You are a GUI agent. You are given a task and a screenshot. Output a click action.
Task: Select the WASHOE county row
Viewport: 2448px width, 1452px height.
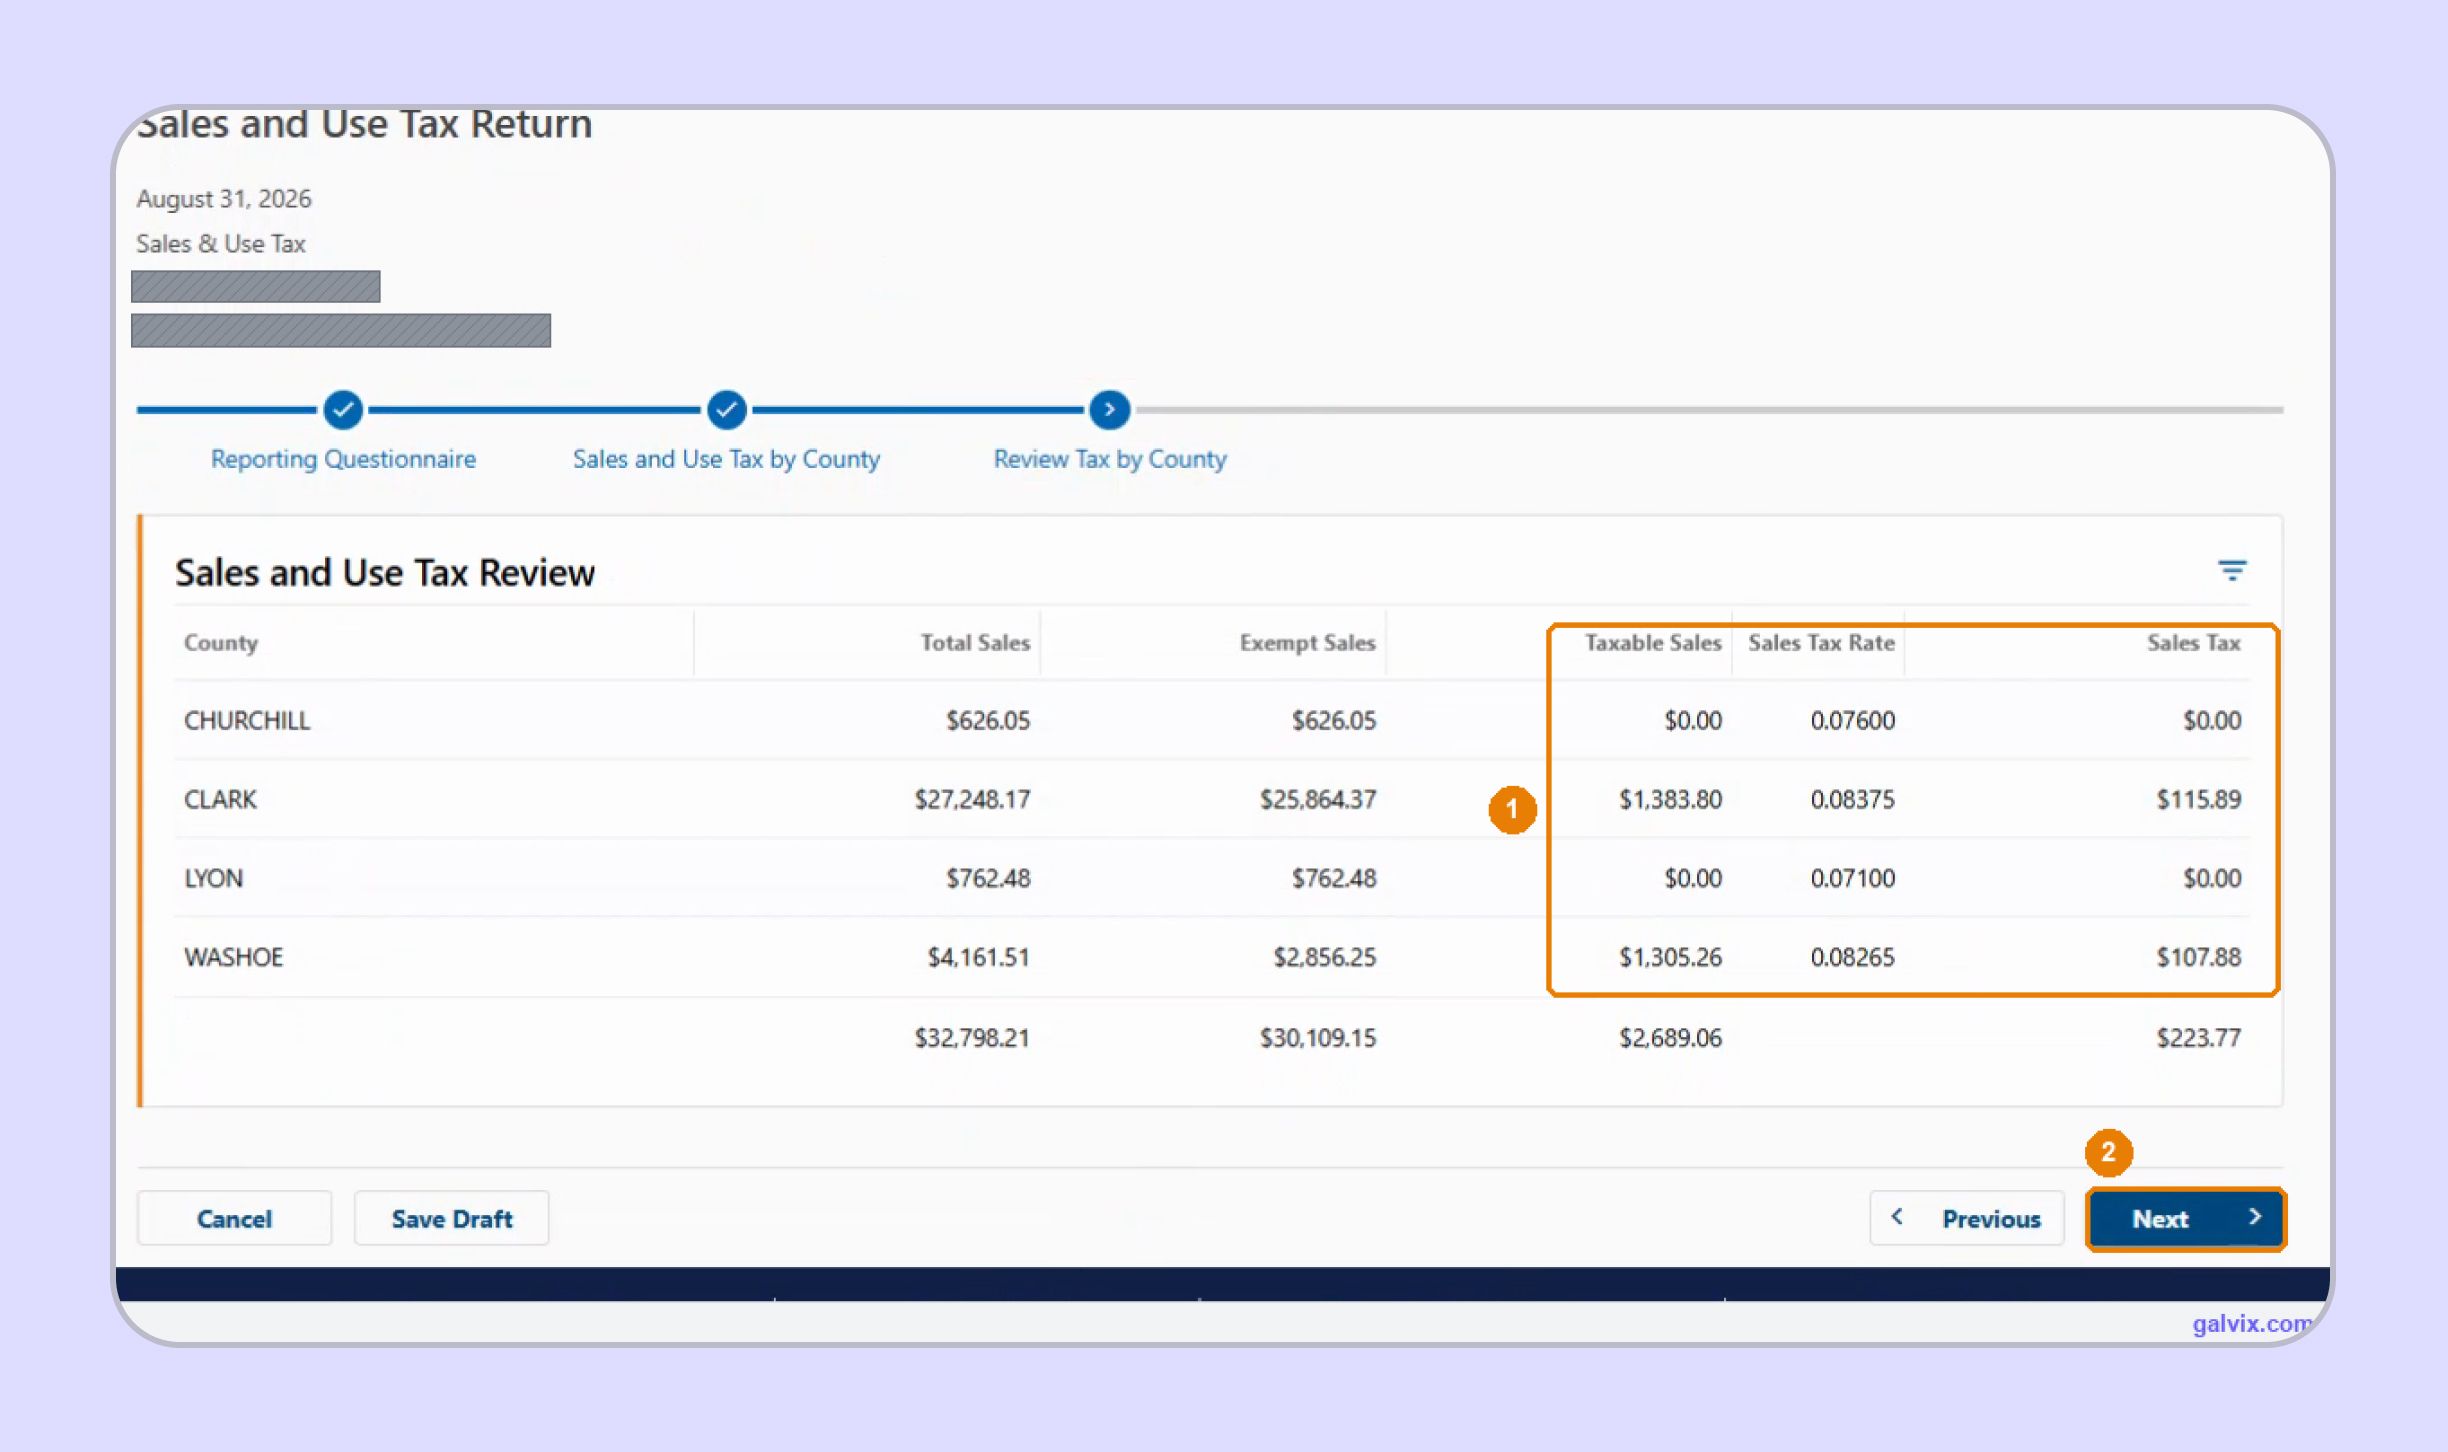pos(1212,957)
